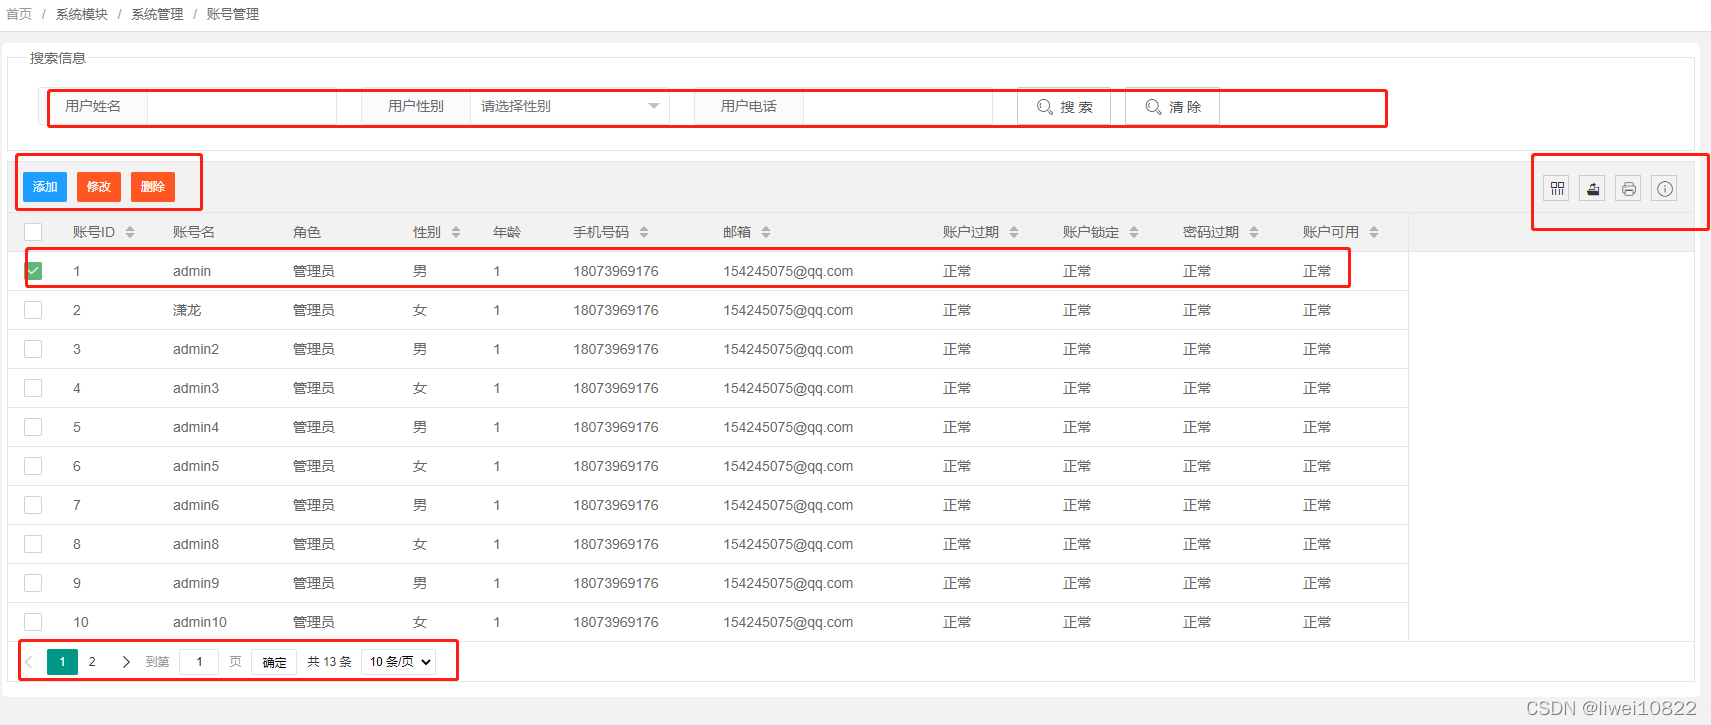This screenshot has width=1711, height=725.
Task: Check the admin9 row checkbox
Action: [x=33, y=583]
